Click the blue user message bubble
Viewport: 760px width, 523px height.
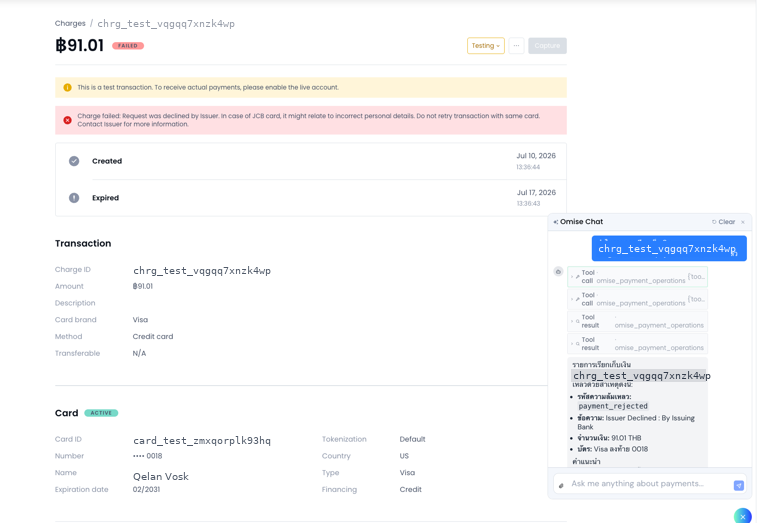click(x=669, y=248)
